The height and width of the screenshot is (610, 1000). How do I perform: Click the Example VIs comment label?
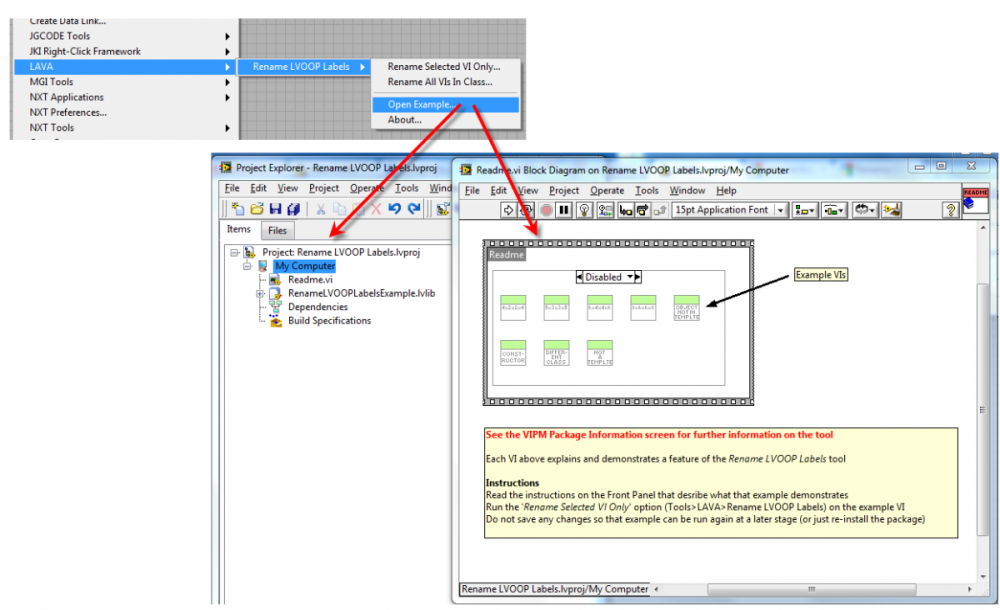pyautogui.click(x=821, y=275)
